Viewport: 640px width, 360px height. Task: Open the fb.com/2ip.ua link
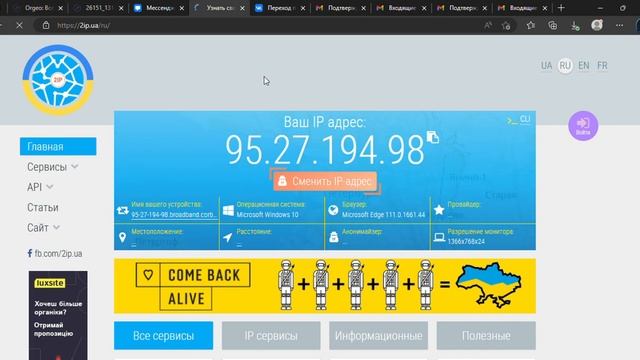tap(58, 253)
